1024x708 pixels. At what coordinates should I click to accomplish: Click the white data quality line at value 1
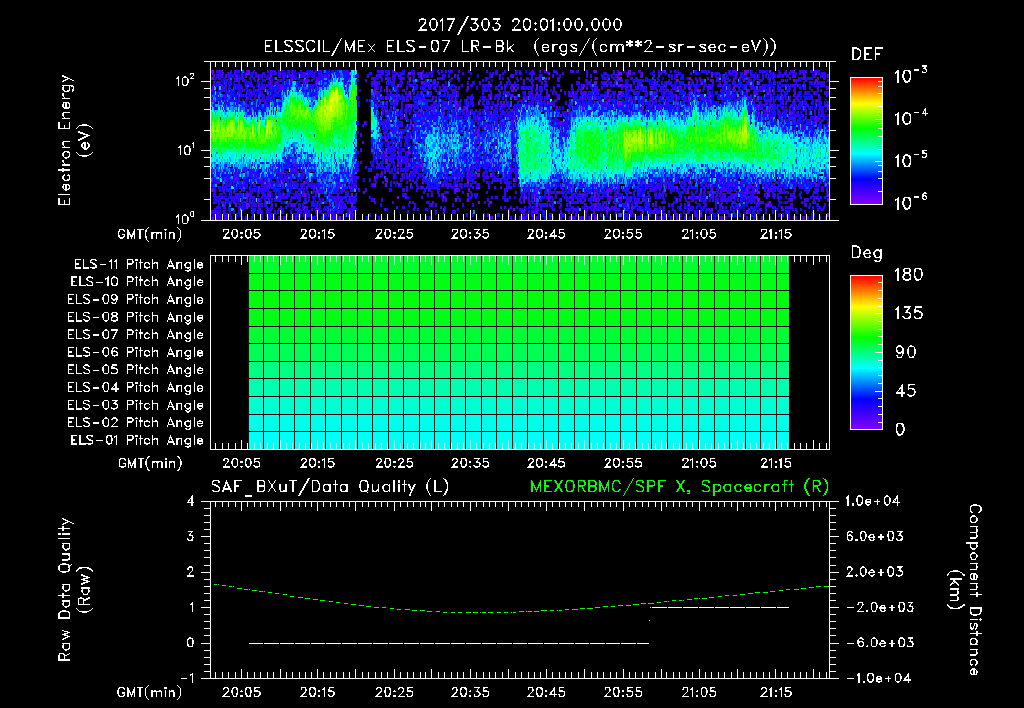[x=720, y=607]
